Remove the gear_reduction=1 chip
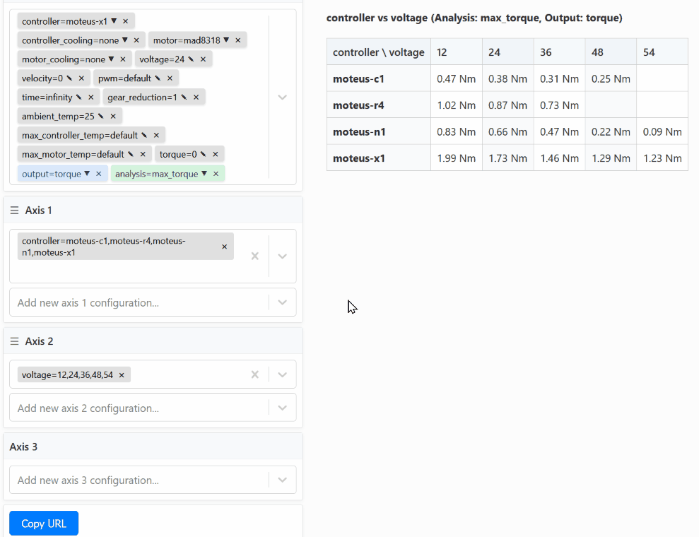The image size is (699, 537). click(197, 97)
